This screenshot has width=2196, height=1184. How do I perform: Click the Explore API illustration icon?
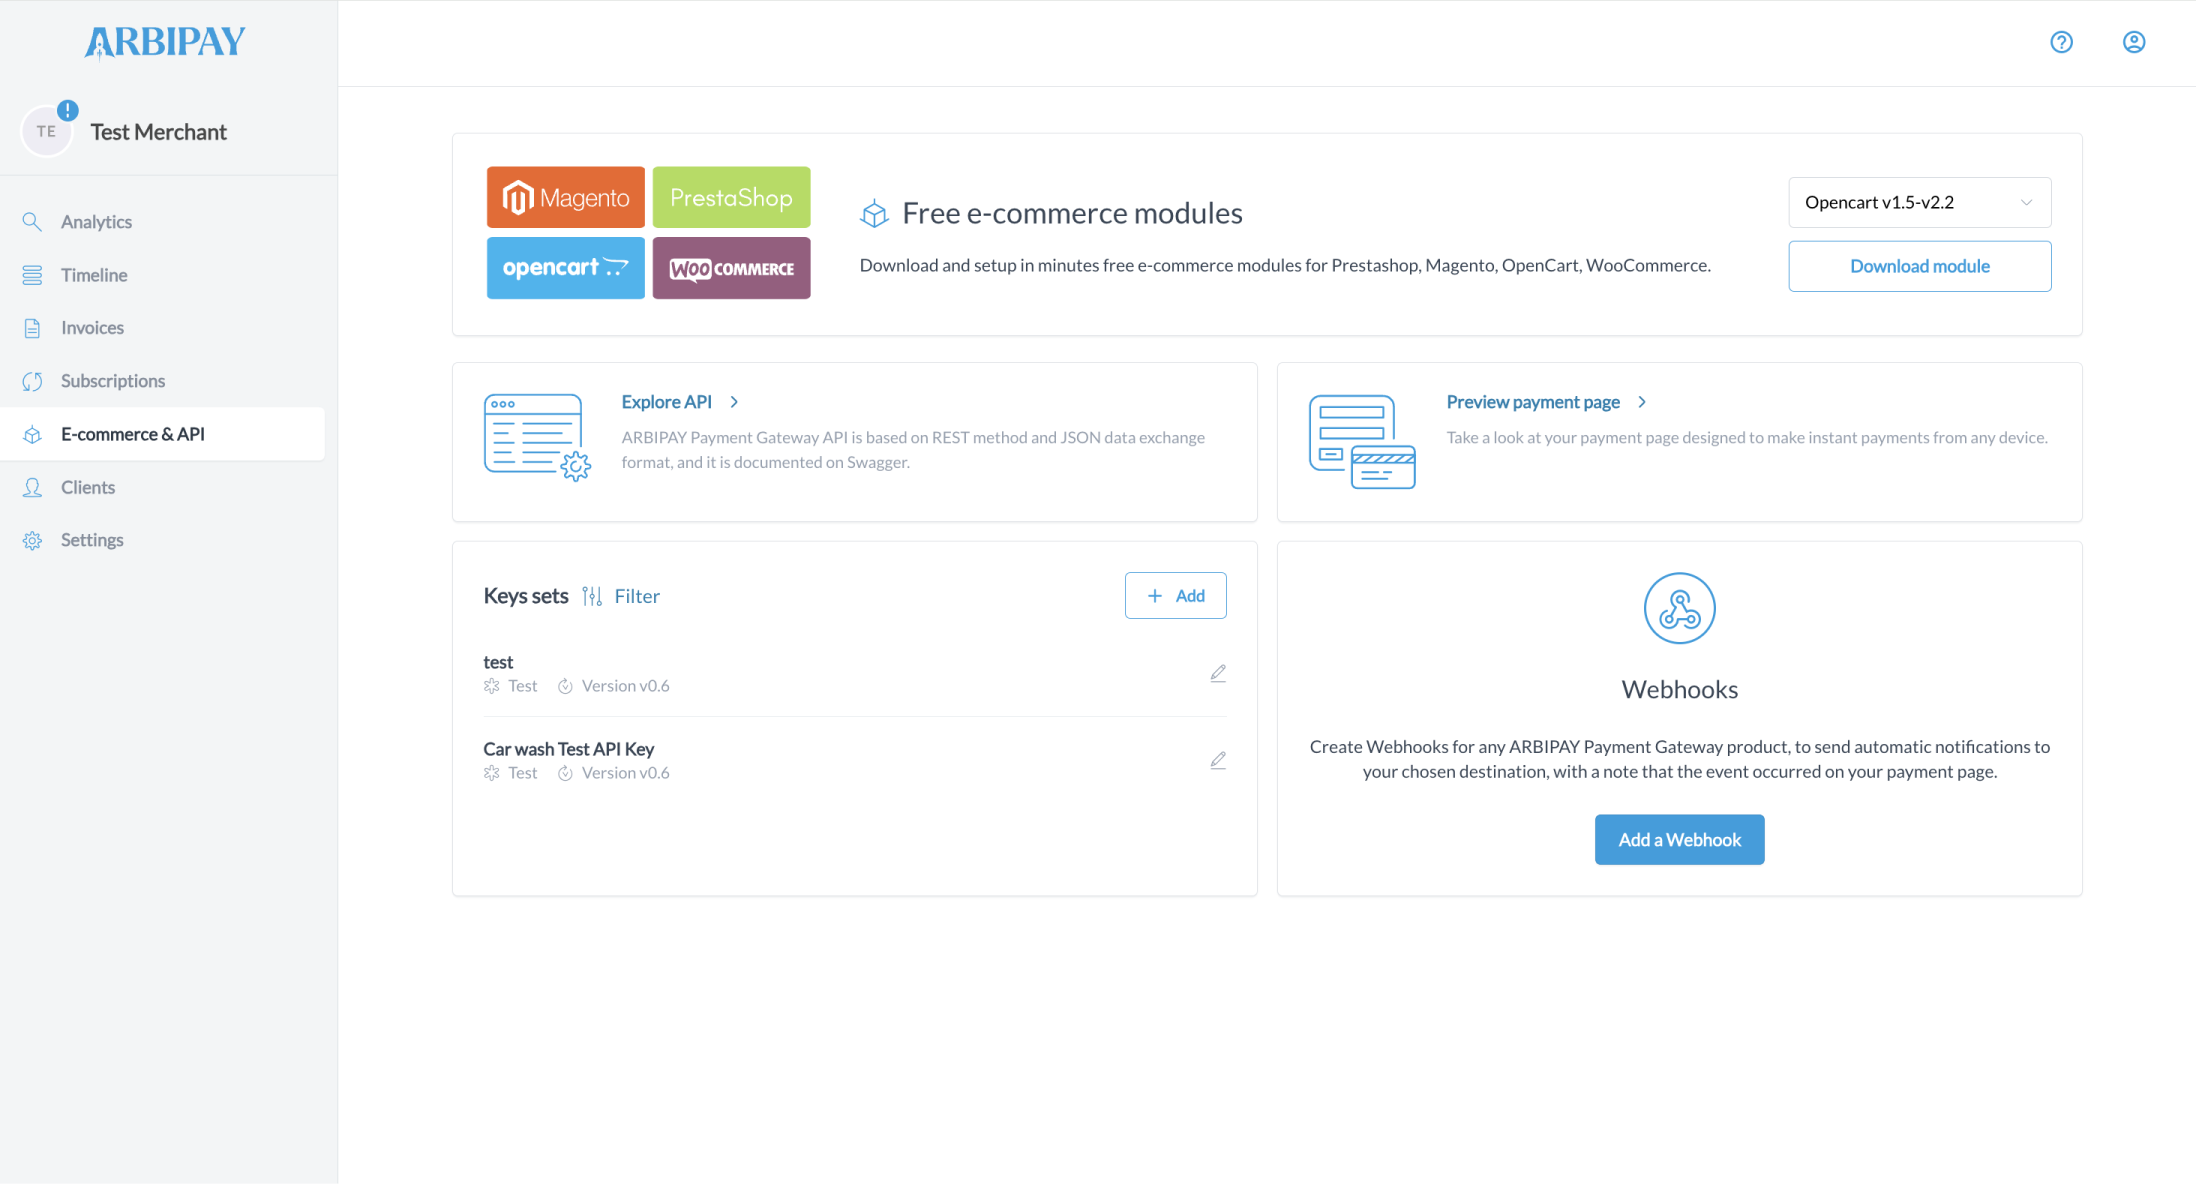(537, 437)
